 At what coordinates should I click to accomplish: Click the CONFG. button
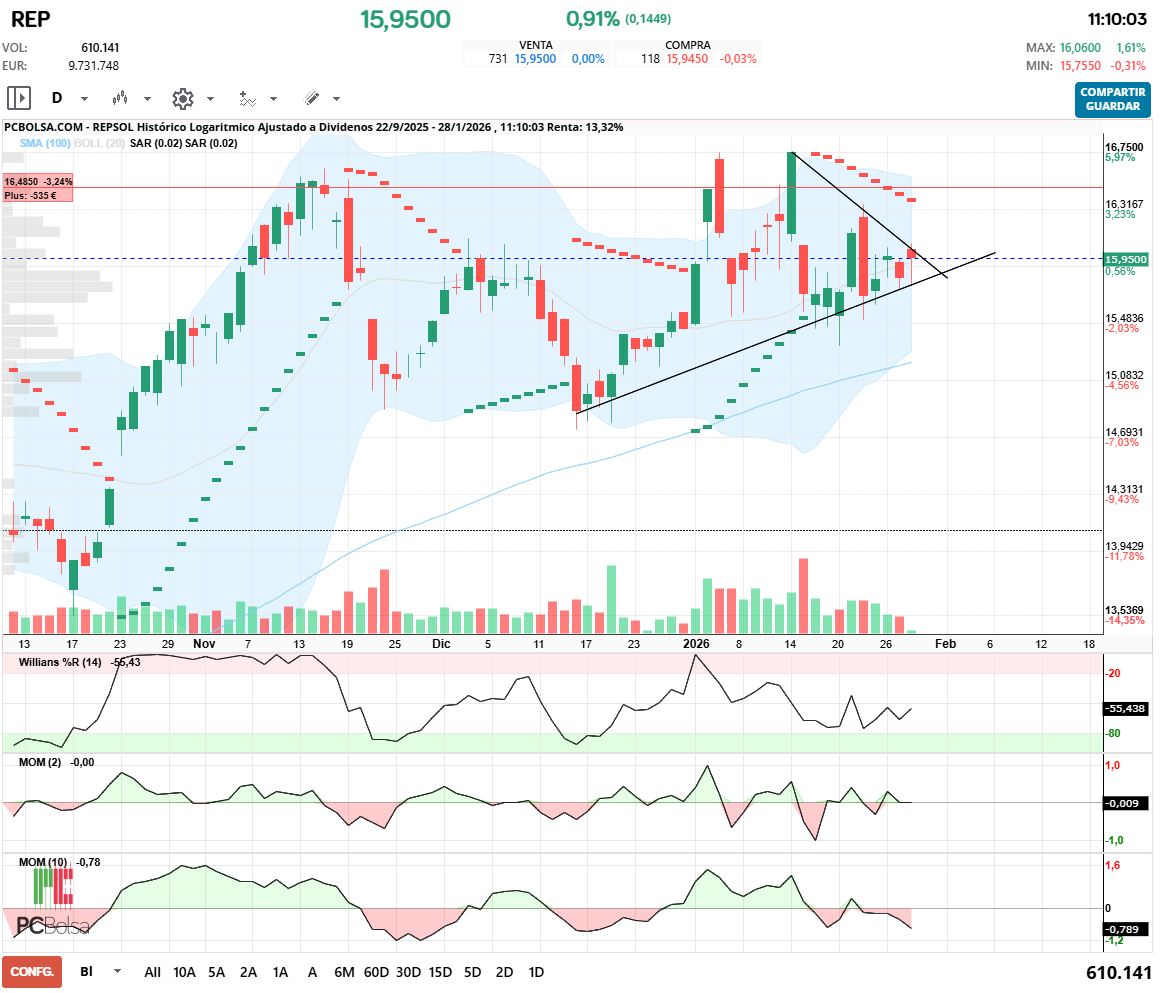coord(32,971)
